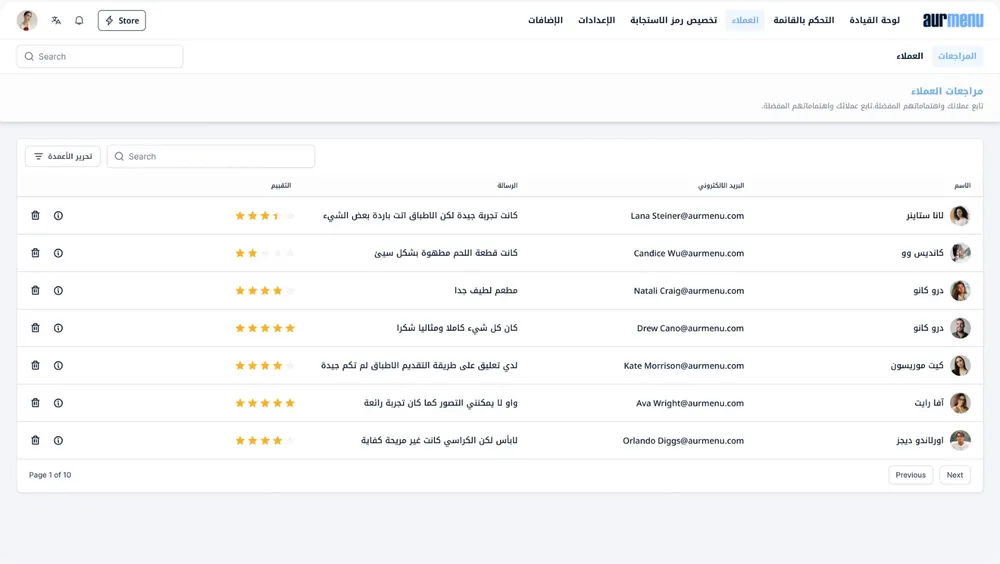The image size is (1000, 564).
Task: Go to لوحة القيادة dashboard menu
Action: pyautogui.click(x=874, y=20)
